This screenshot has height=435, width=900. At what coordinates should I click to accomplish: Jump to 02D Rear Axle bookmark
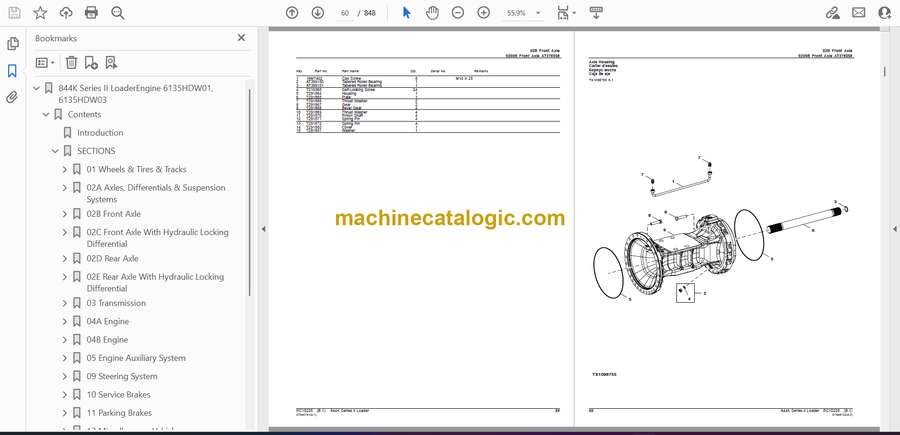pos(112,259)
